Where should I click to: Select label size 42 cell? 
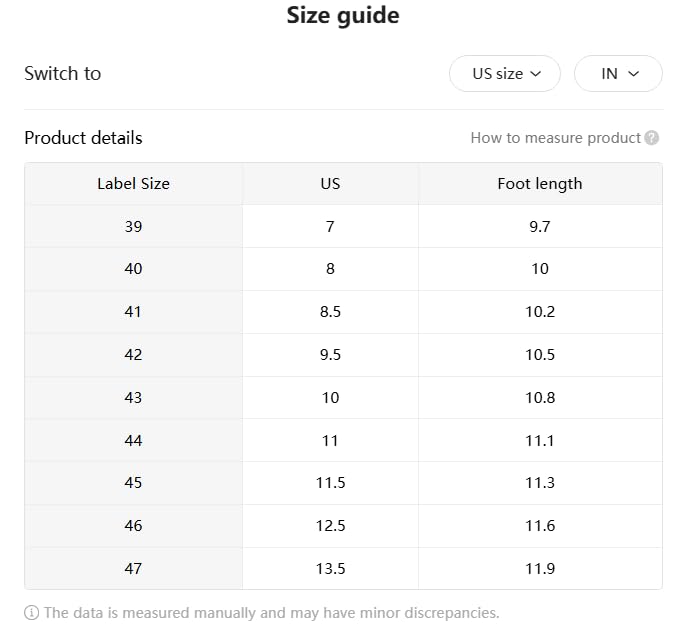point(133,355)
